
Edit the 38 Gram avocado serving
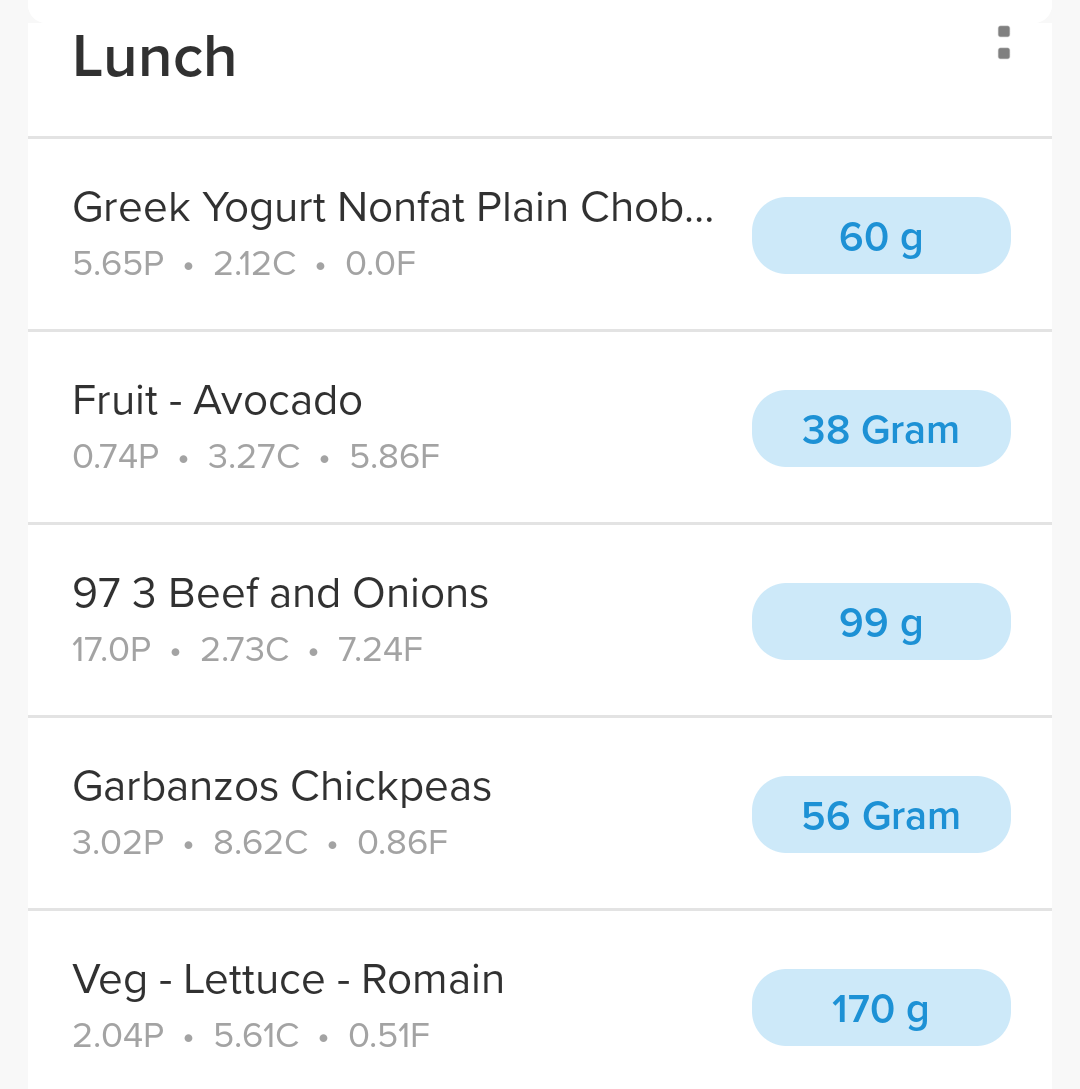[881, 429]
